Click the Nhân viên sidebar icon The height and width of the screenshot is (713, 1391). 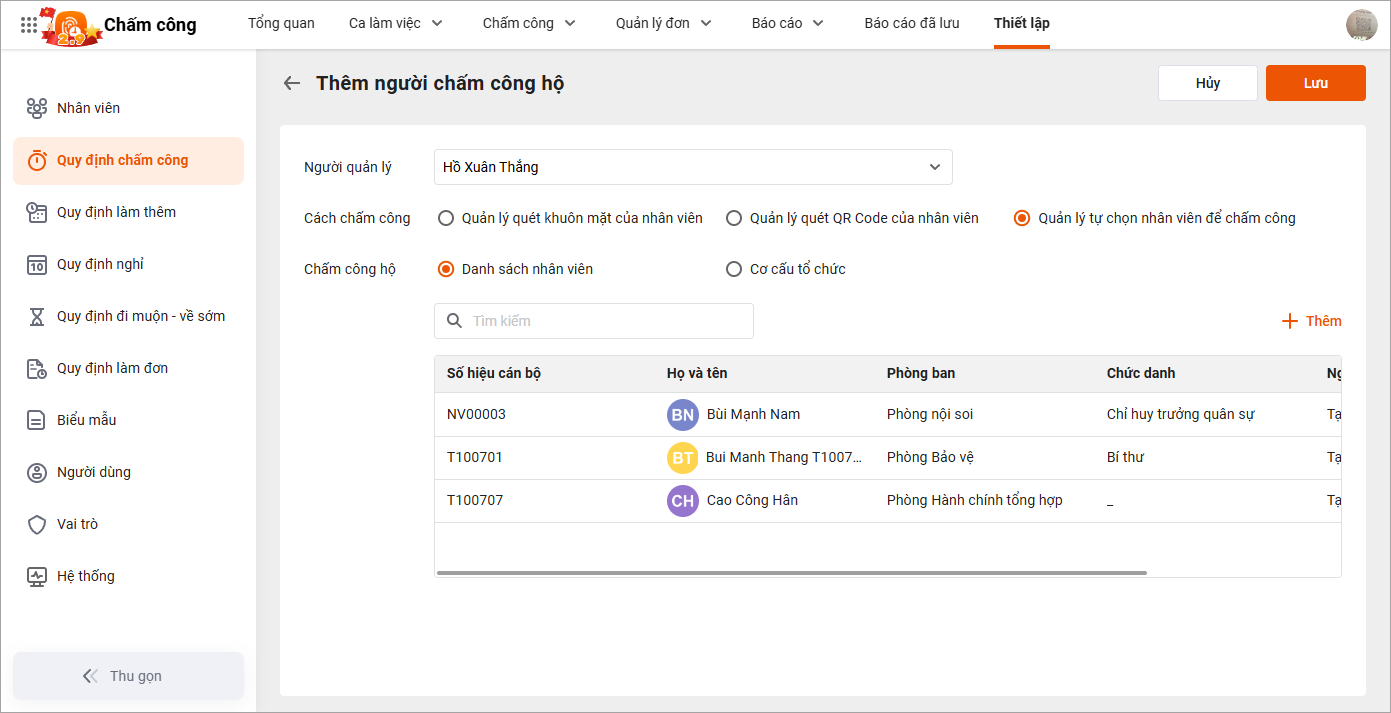pos(37,108)
